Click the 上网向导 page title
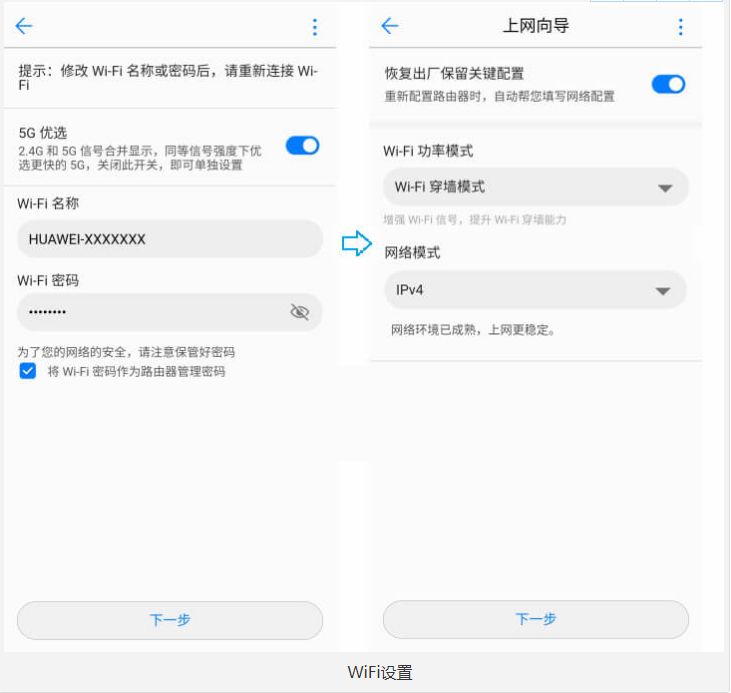 pyautogui.click(x=535, y=27)
